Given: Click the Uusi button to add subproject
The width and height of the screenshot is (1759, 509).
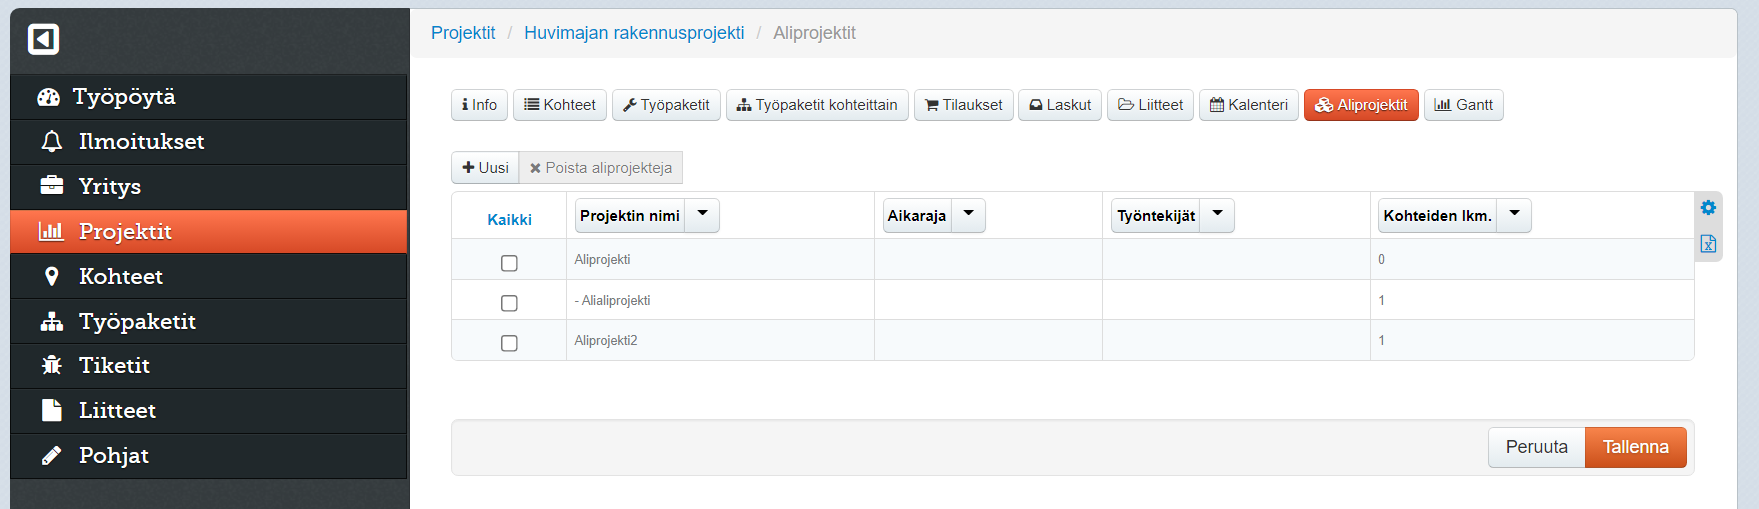Looking at the screenshot, I should click(485, 168).
